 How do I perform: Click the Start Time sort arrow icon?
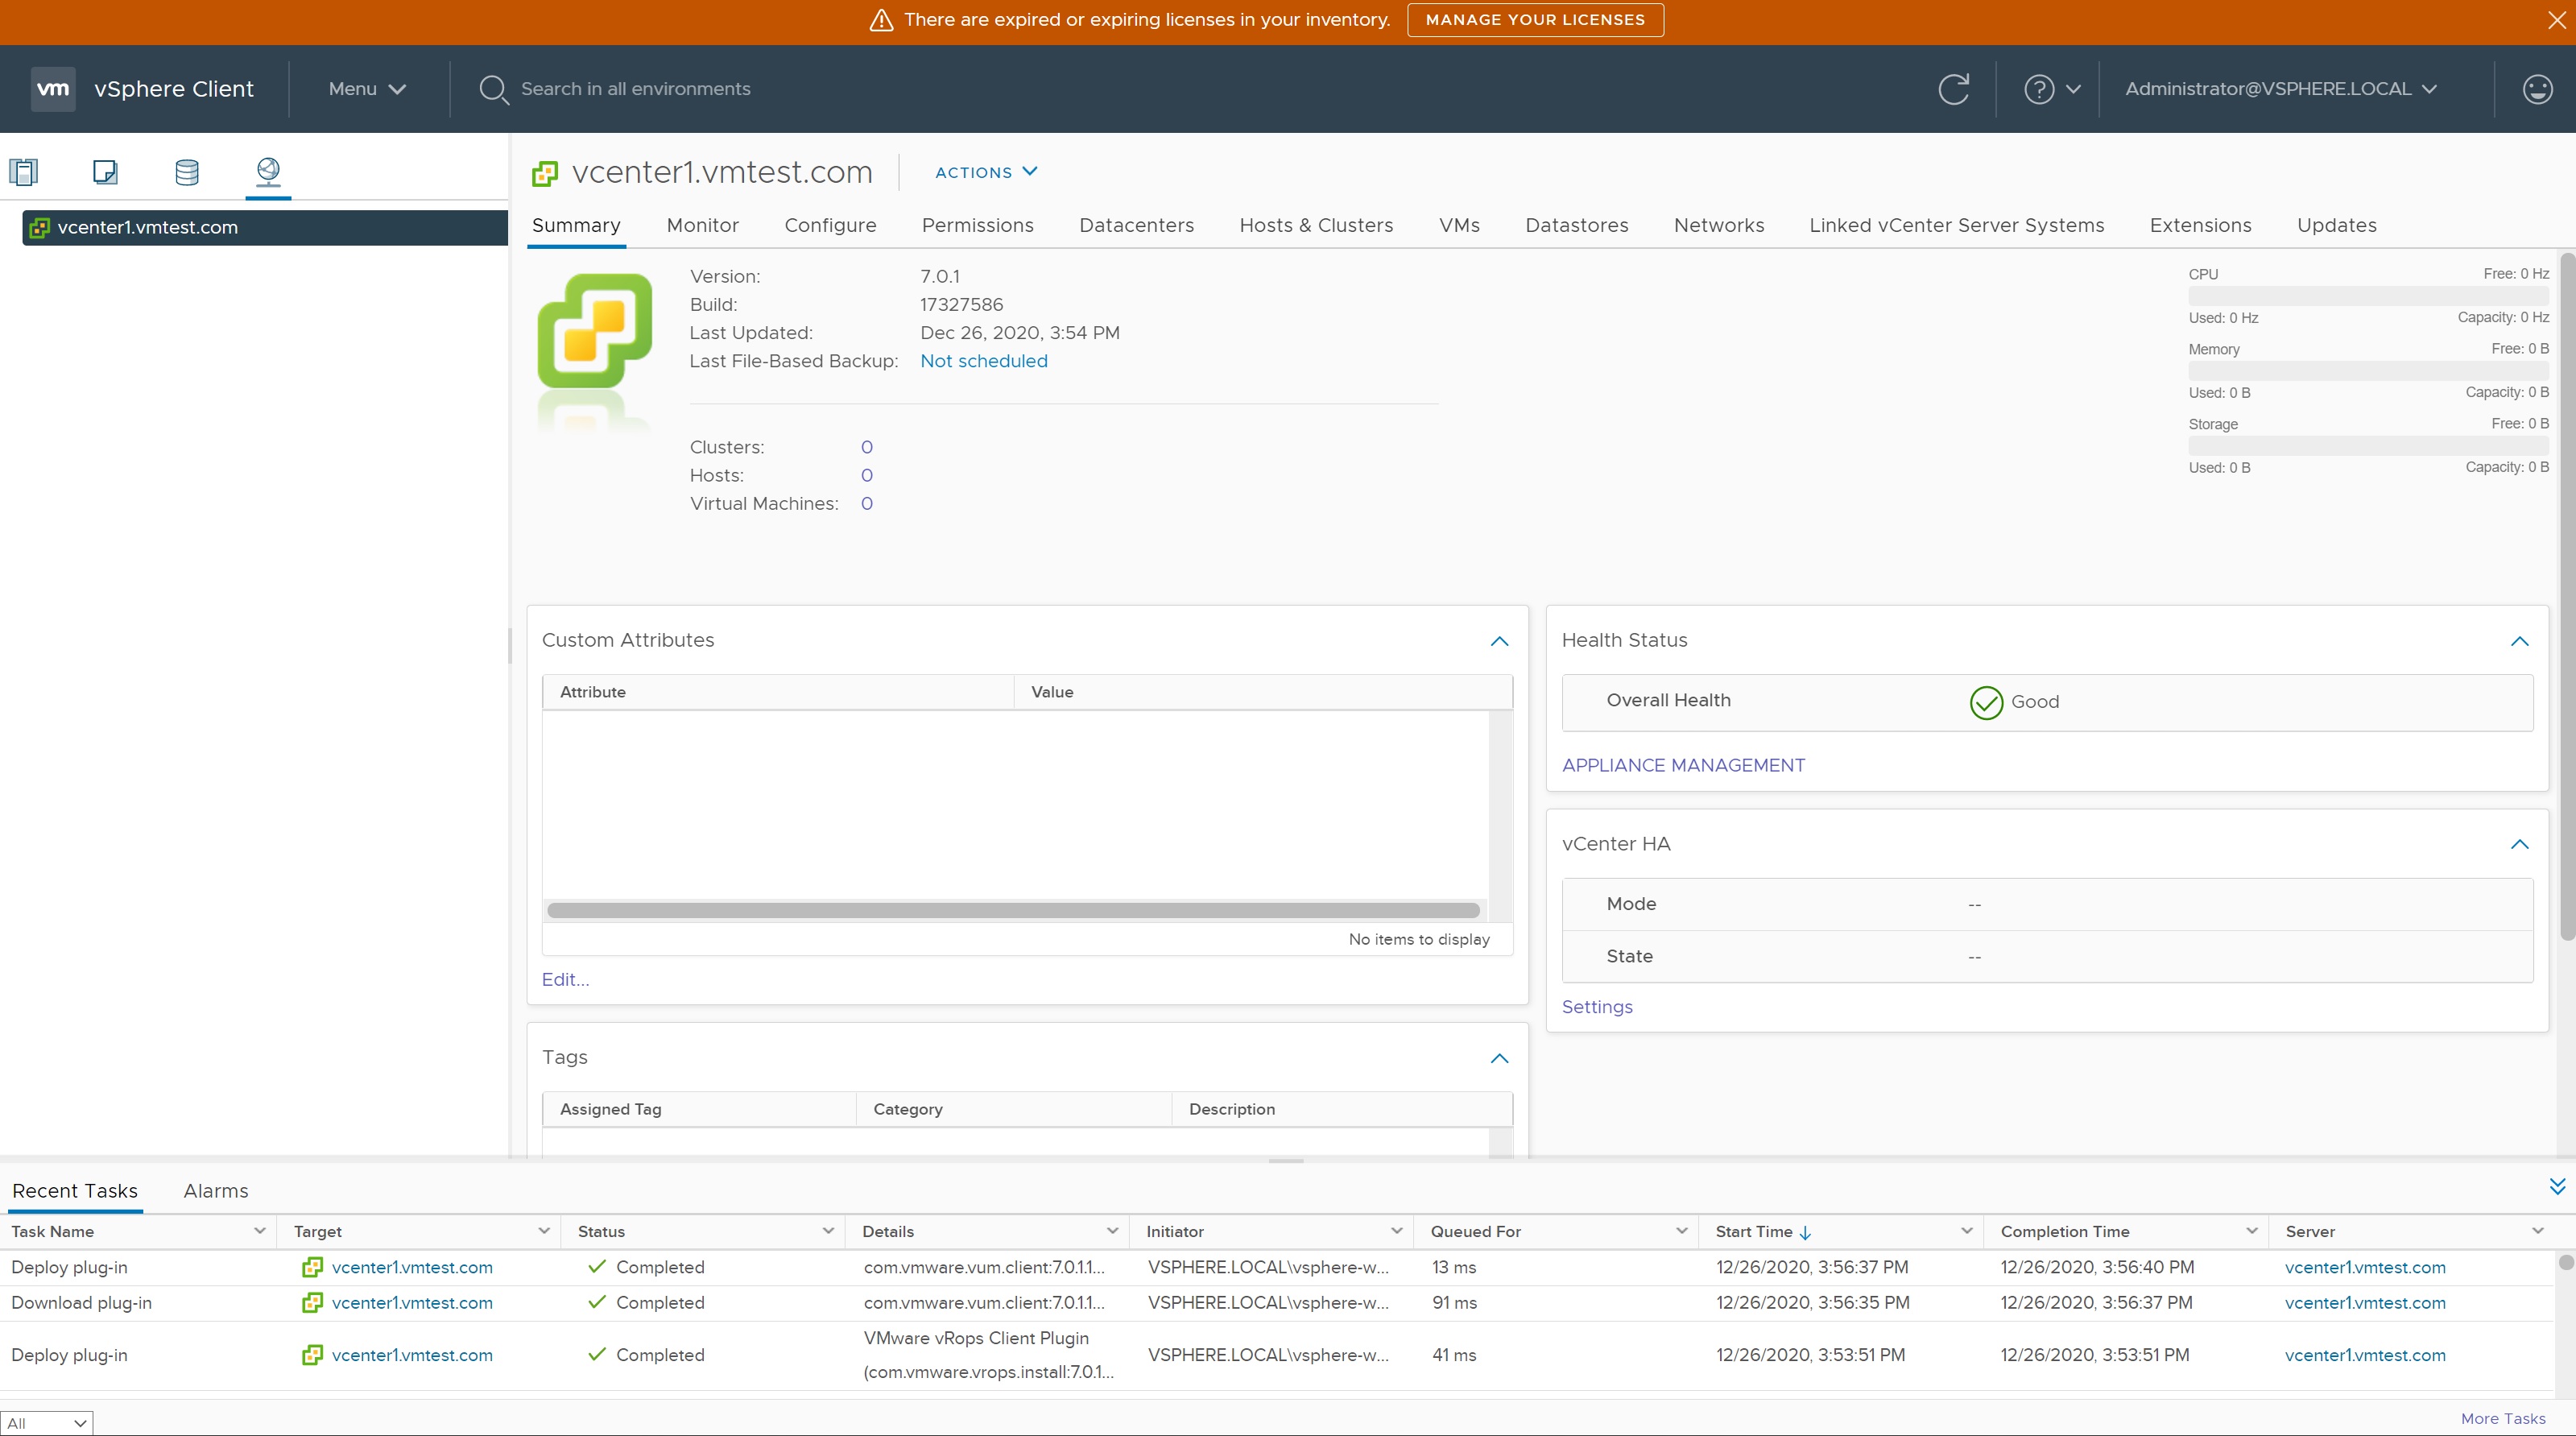point(1805,1233)
